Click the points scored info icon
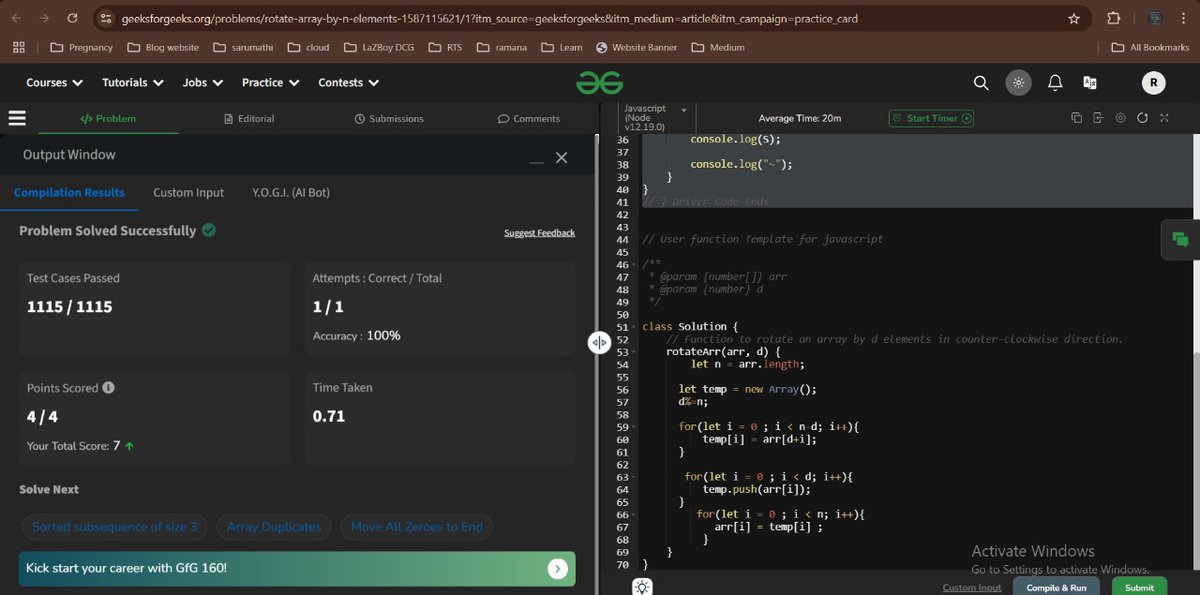Image resolution: width=1200 pixels, height=595 pixels. pyautogui.click(x=108, y=387)
